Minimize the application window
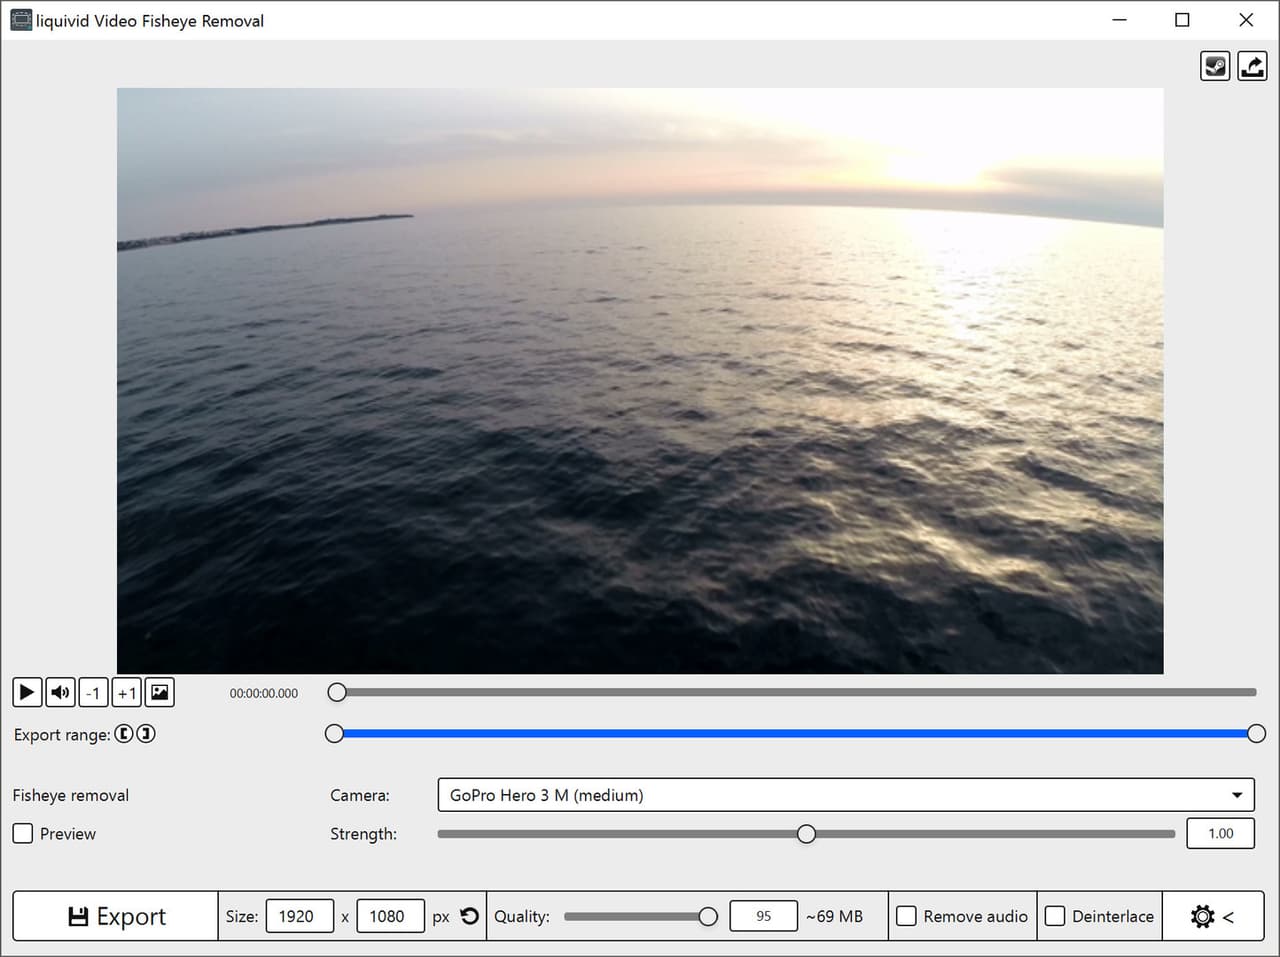 [1119, 20]
